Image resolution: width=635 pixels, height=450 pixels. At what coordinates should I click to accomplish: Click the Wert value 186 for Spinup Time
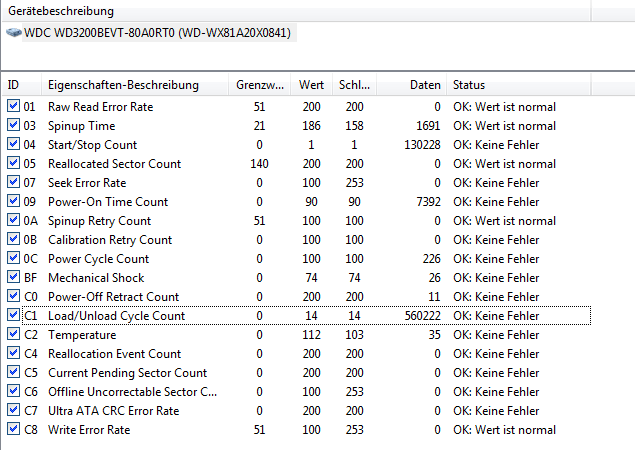[311, 126]
